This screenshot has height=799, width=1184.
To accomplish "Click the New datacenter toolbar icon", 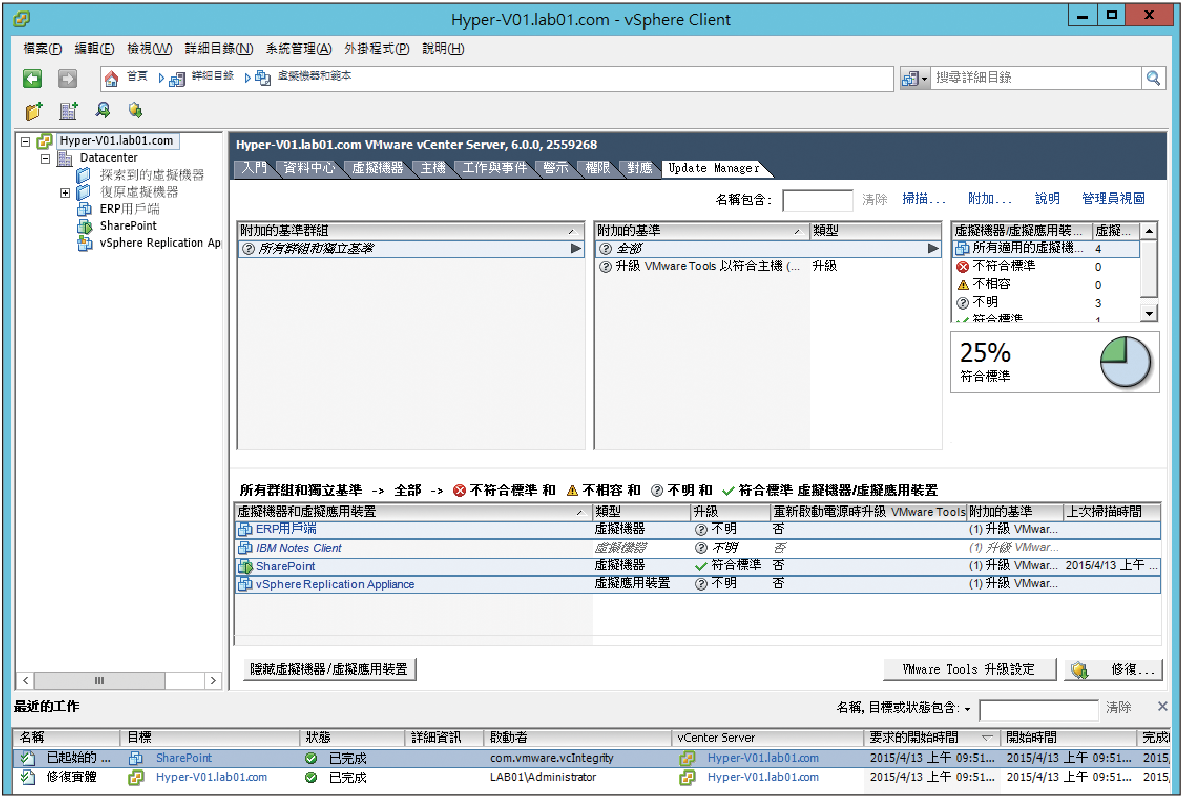I will coord(69,111).
